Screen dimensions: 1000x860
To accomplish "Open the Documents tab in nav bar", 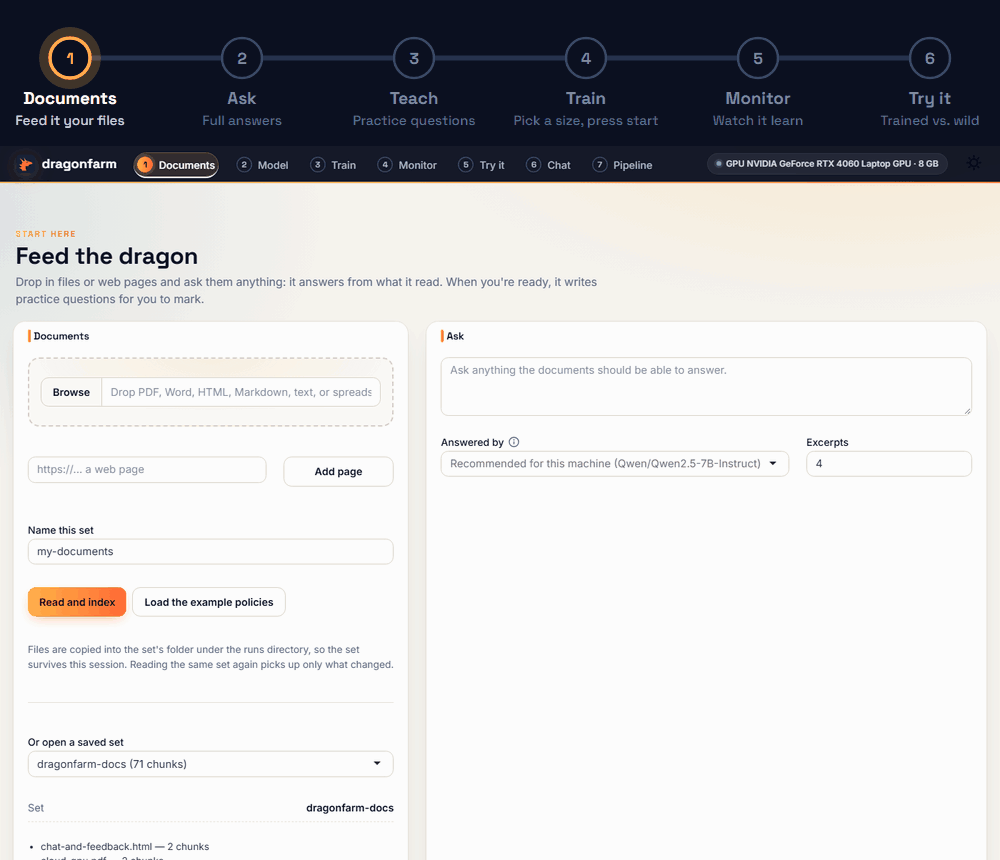I will (176, 165).
